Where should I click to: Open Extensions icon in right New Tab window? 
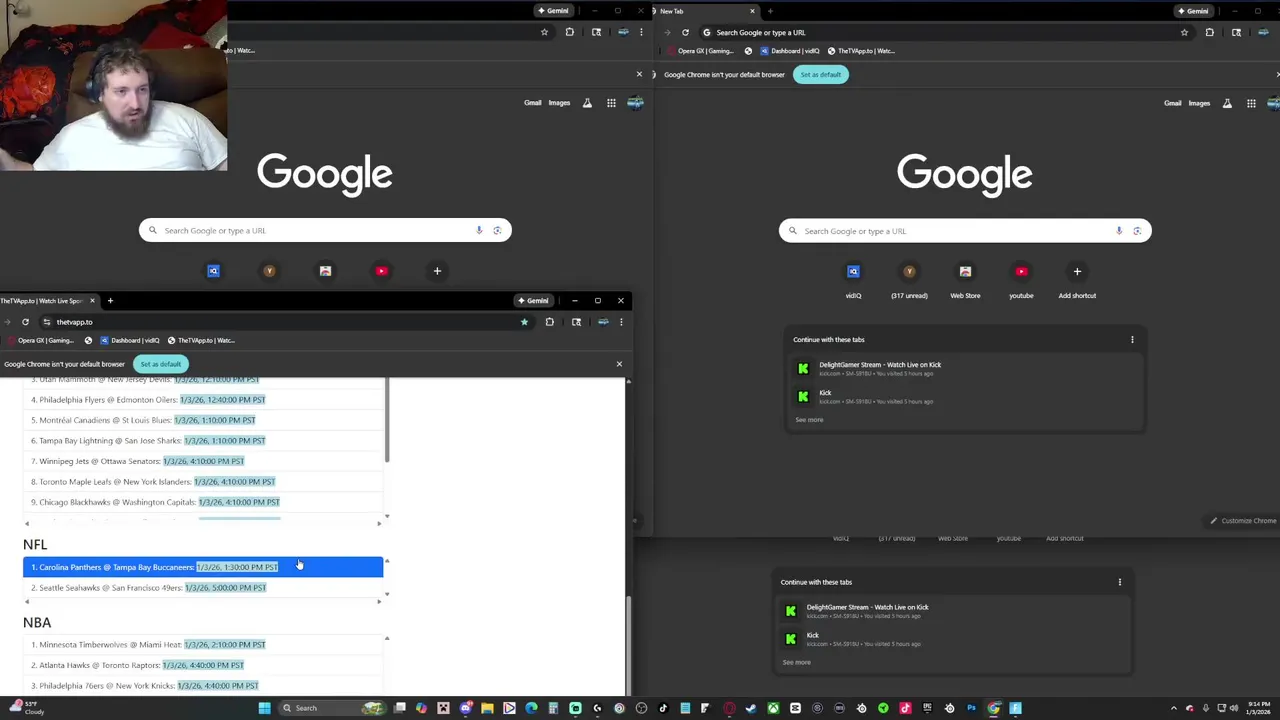(x=1209, y=32)
